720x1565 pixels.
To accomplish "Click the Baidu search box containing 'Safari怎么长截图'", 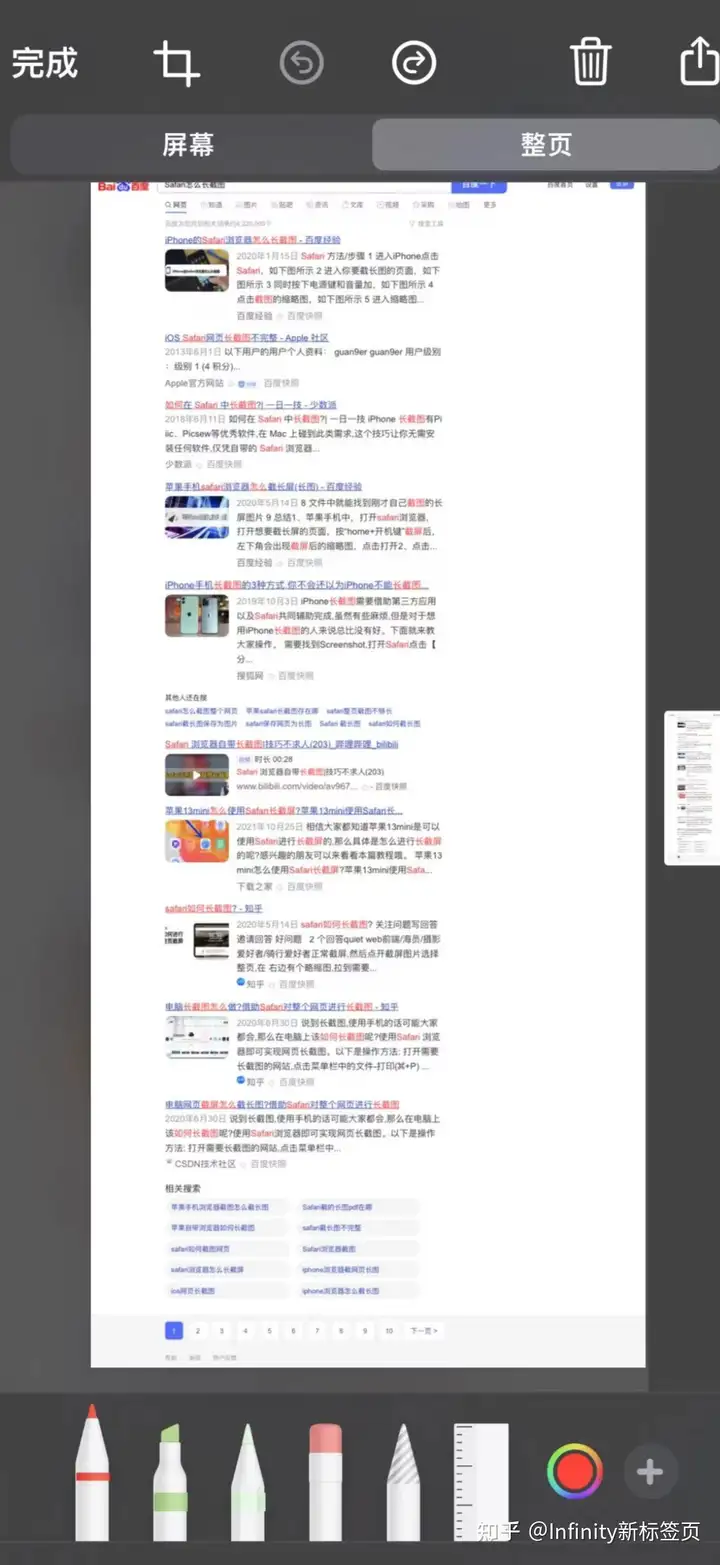I will [x=303, y=186].
